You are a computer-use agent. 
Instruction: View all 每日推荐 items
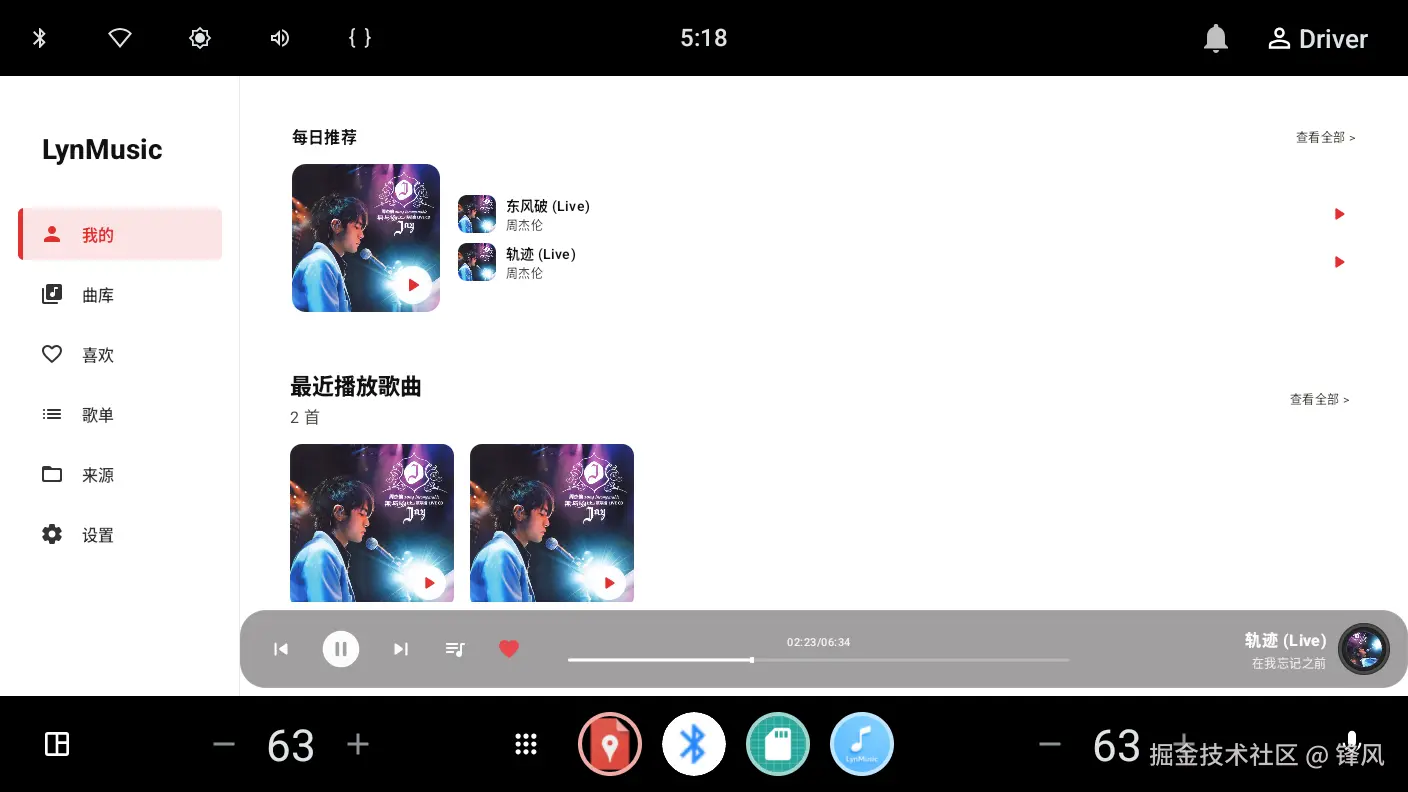[1325, 138]
